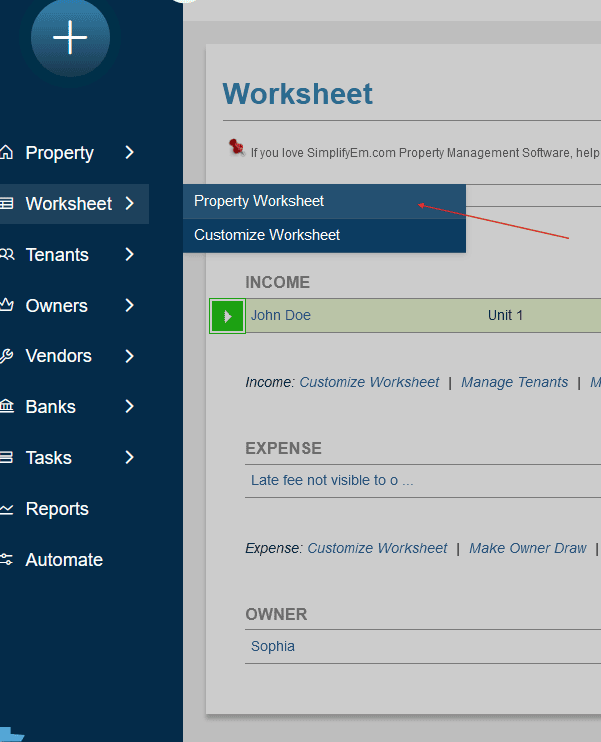Screen dimensions: 601x742
Task: Select Customize Worksheet from the submenu
Action: [x=267, y=235]
